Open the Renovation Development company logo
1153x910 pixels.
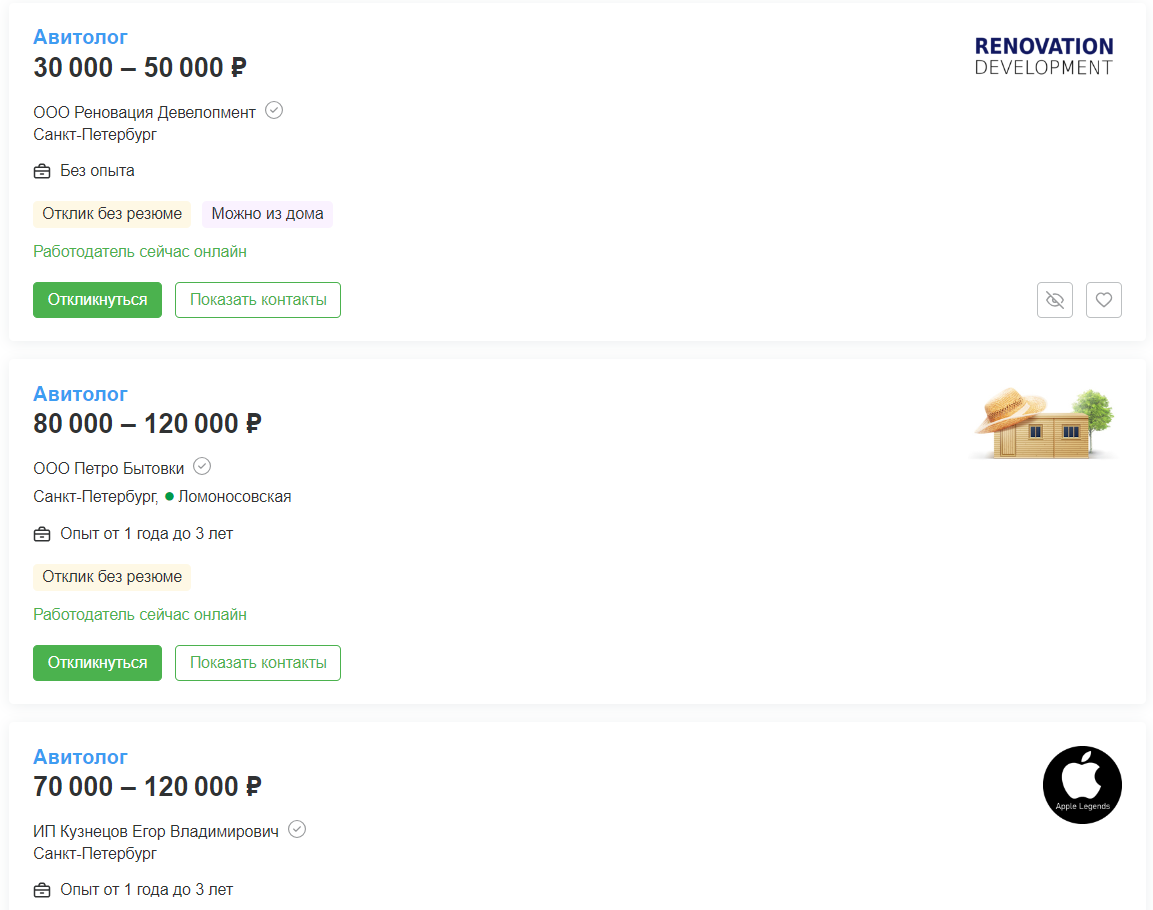(x=1043, y=56)
